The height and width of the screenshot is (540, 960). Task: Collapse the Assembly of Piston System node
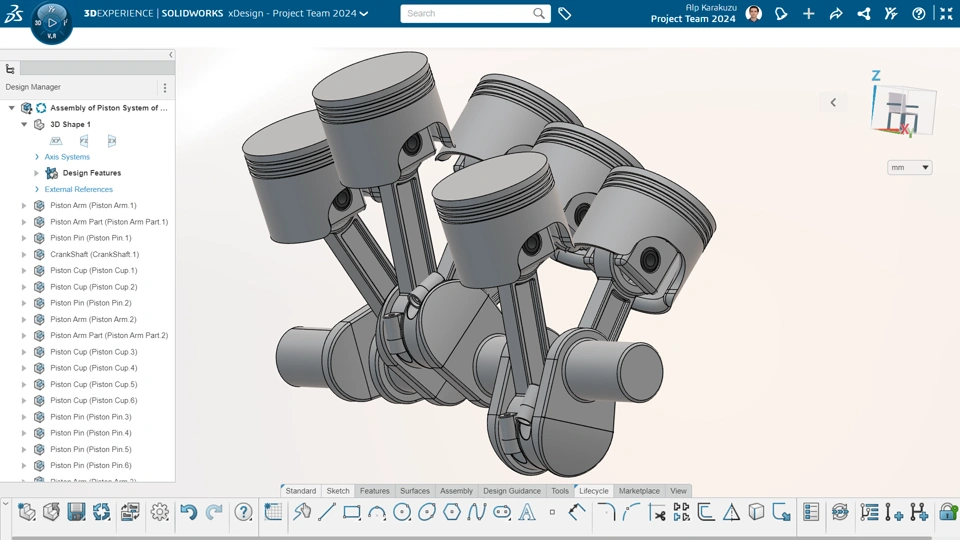pos(11,108)
